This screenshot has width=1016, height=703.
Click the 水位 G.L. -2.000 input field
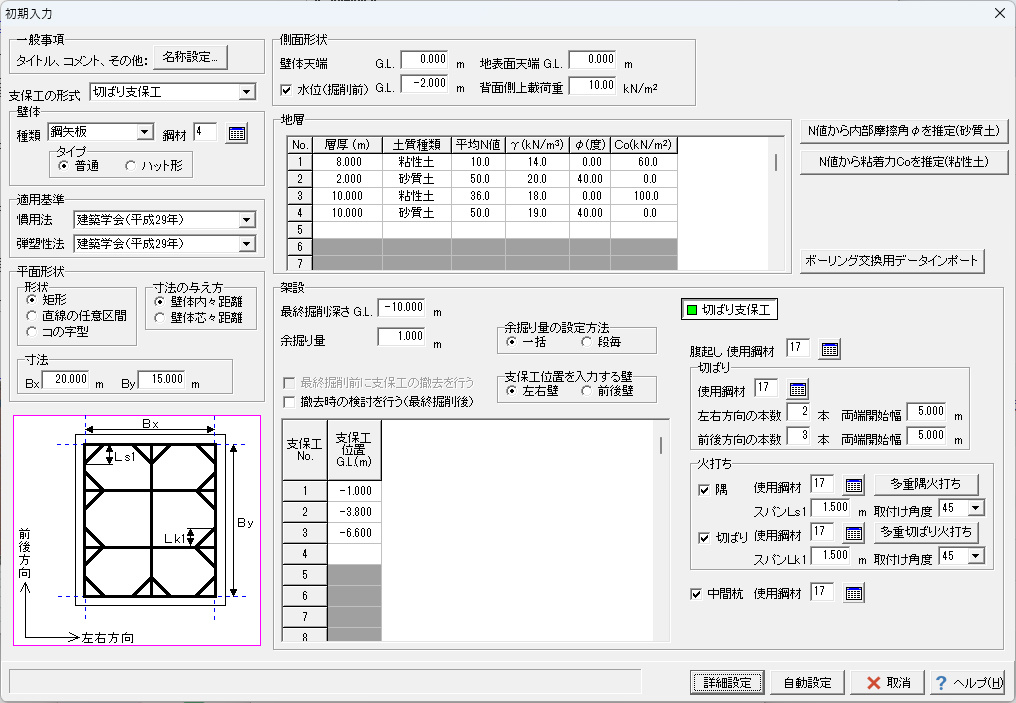point(424,84)
